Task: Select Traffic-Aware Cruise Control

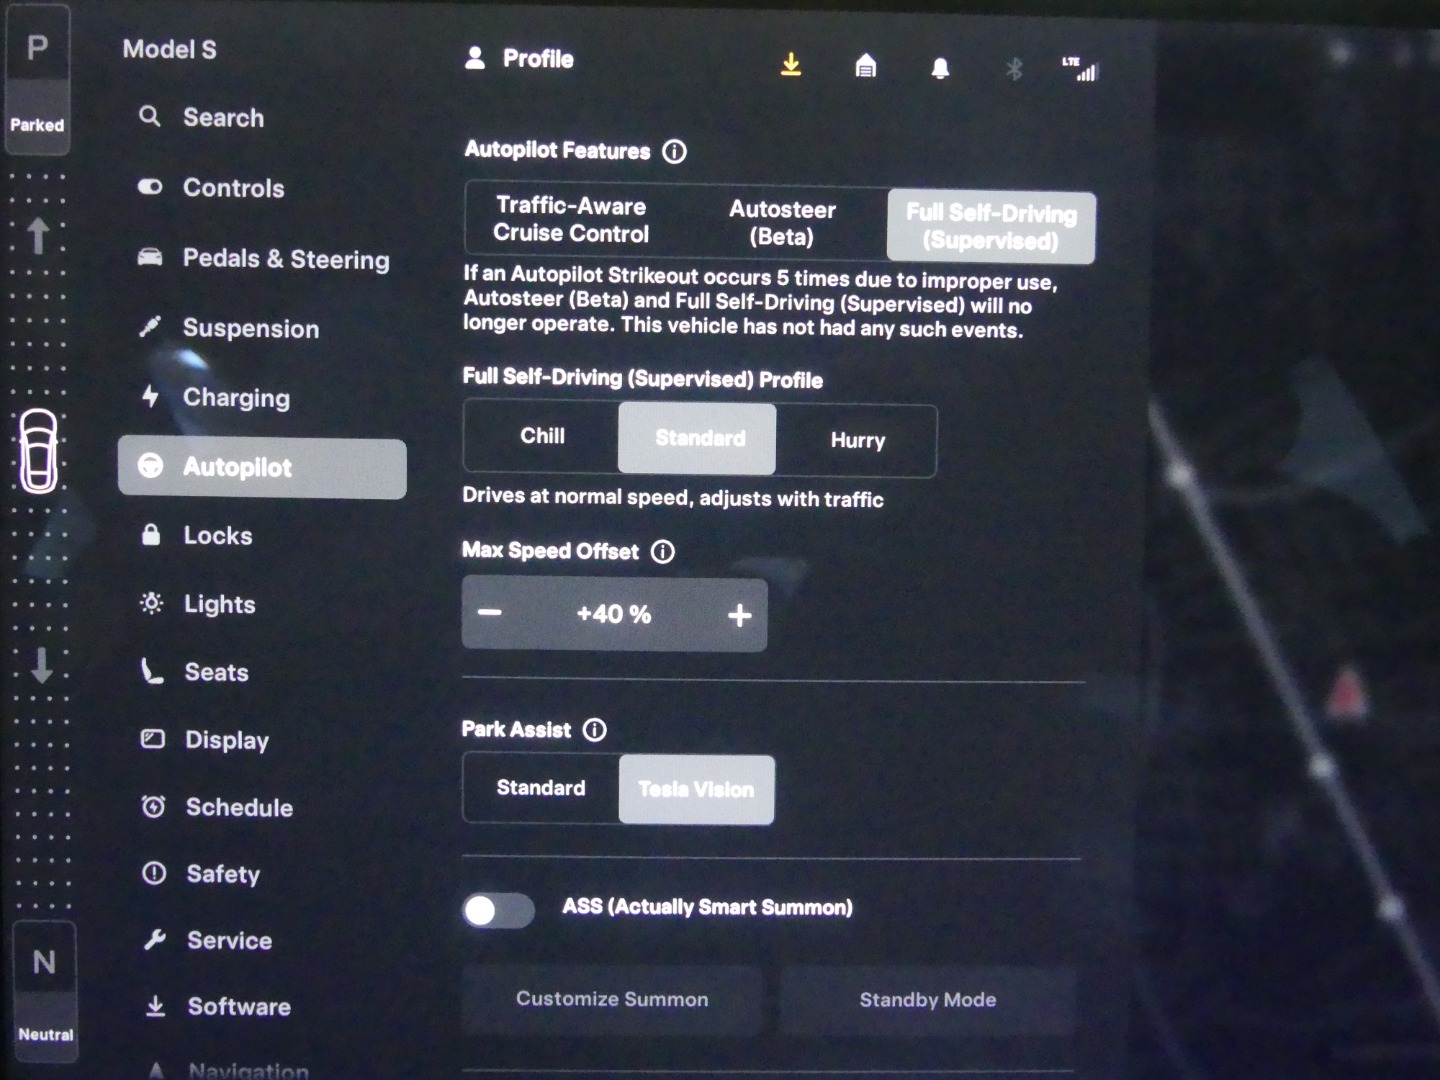Action: tap(571, 219)
